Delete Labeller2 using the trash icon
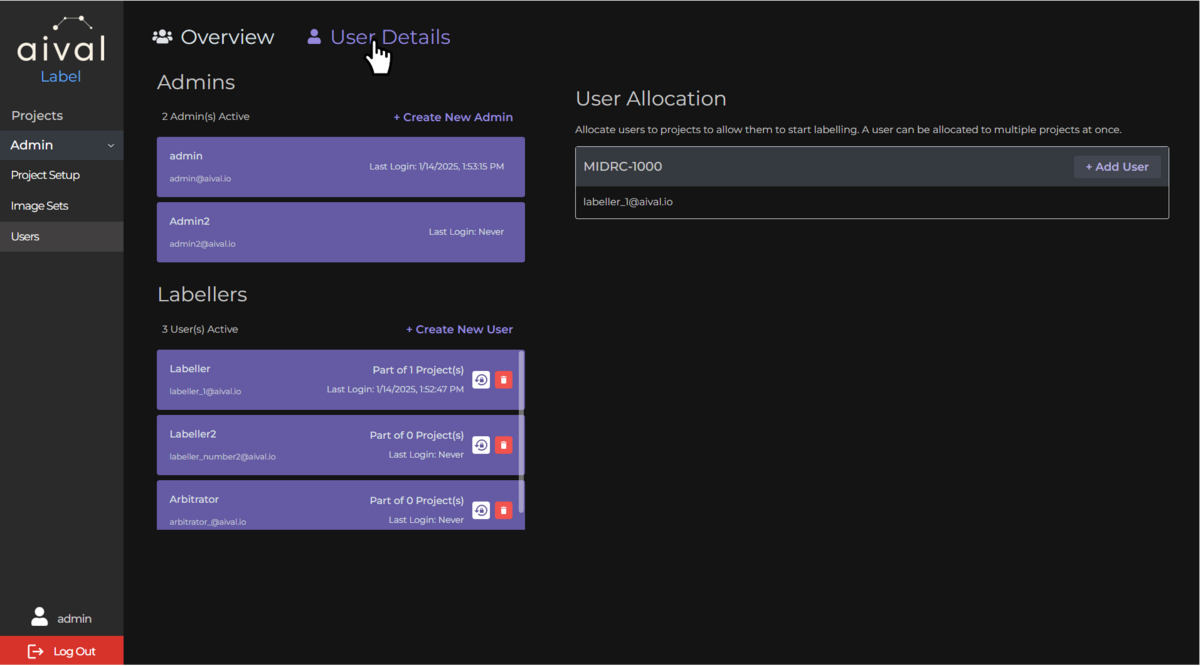Screen dimensions: 1200x666 pos(504,445)
